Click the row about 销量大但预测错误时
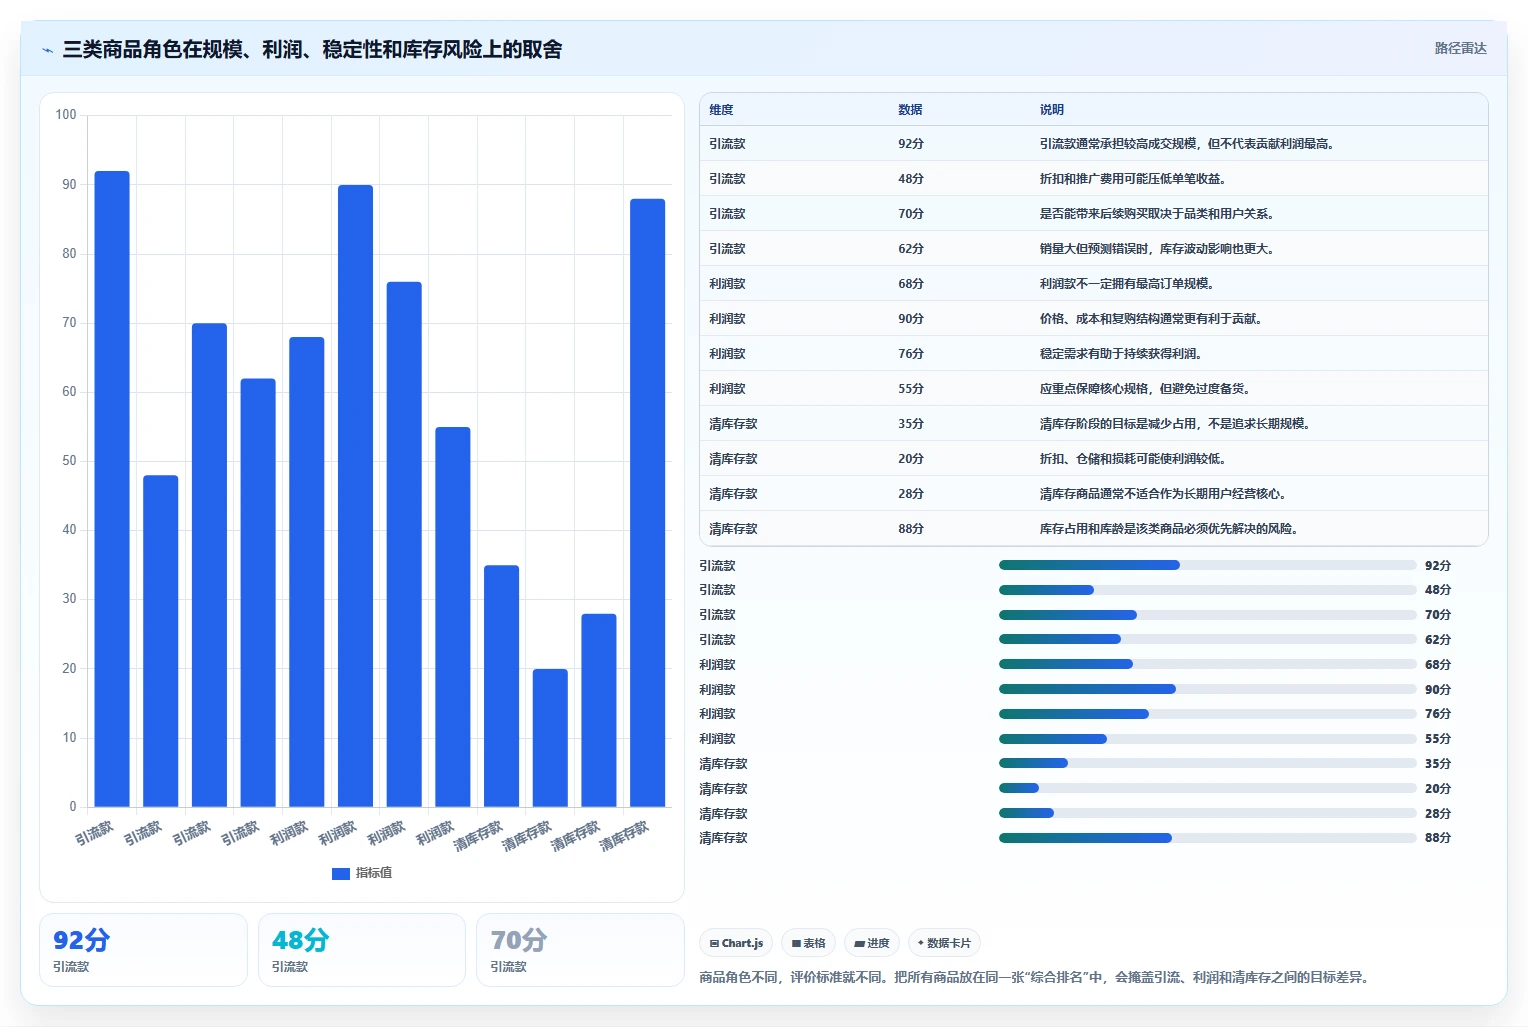 (1094, 249)
